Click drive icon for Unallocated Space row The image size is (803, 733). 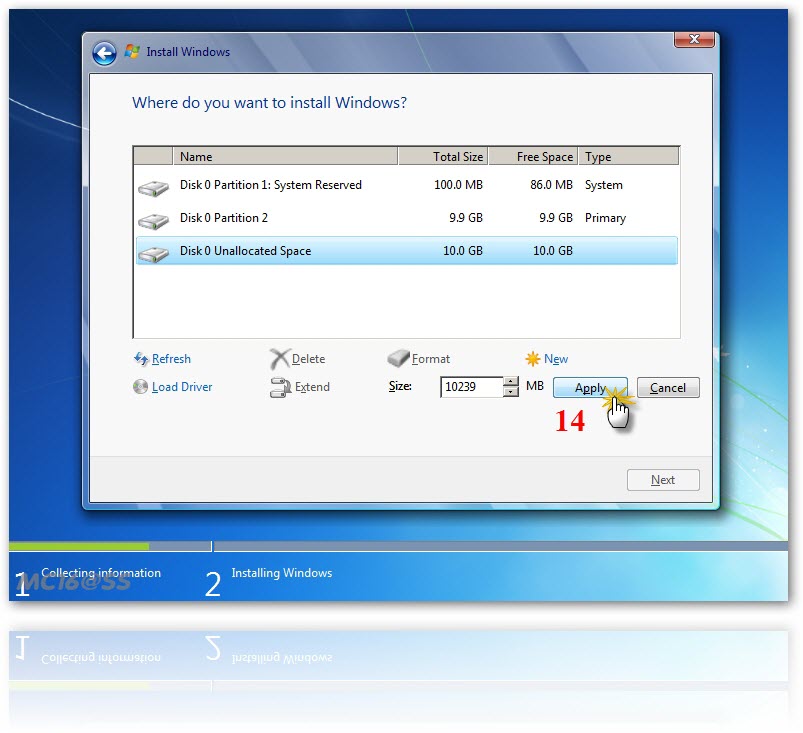[x=153, y=254]
